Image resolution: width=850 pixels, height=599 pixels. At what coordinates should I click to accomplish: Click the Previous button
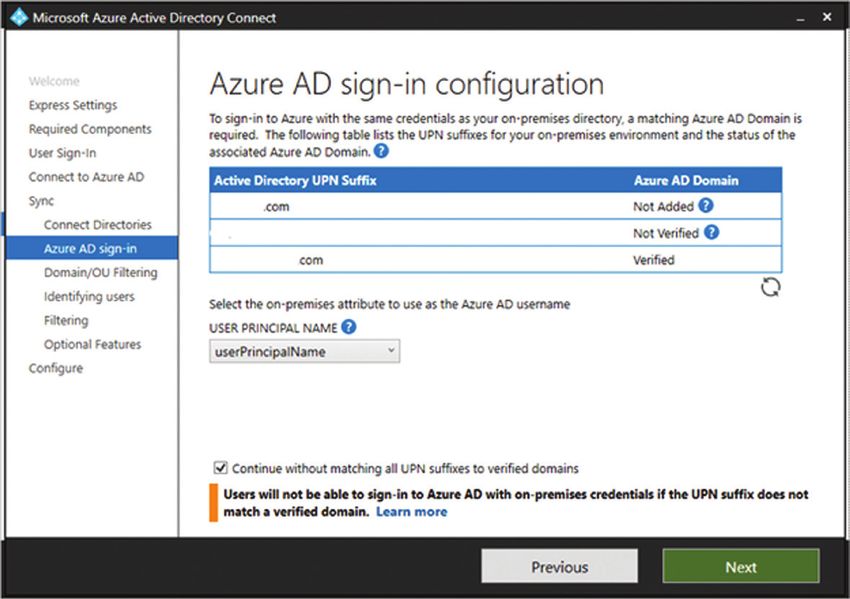pyautogui.click(x=559, y=566)
